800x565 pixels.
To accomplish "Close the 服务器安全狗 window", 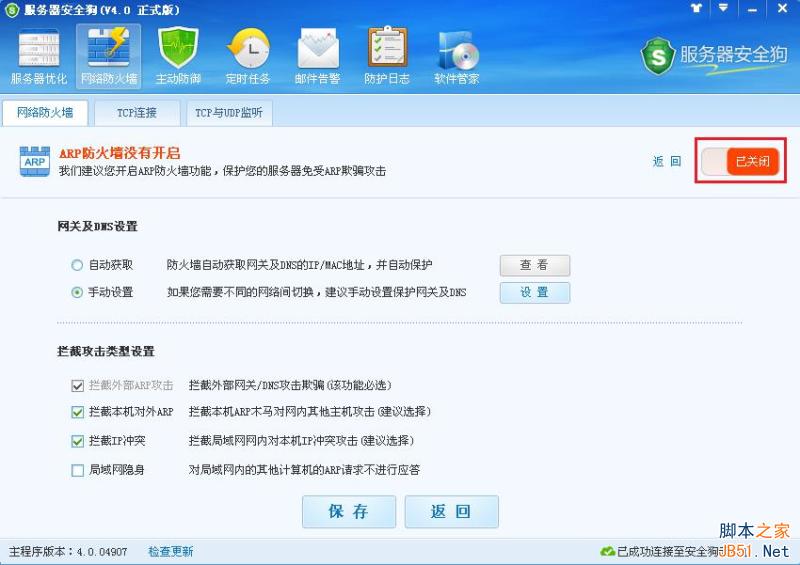I will click(x=782, y=8).
